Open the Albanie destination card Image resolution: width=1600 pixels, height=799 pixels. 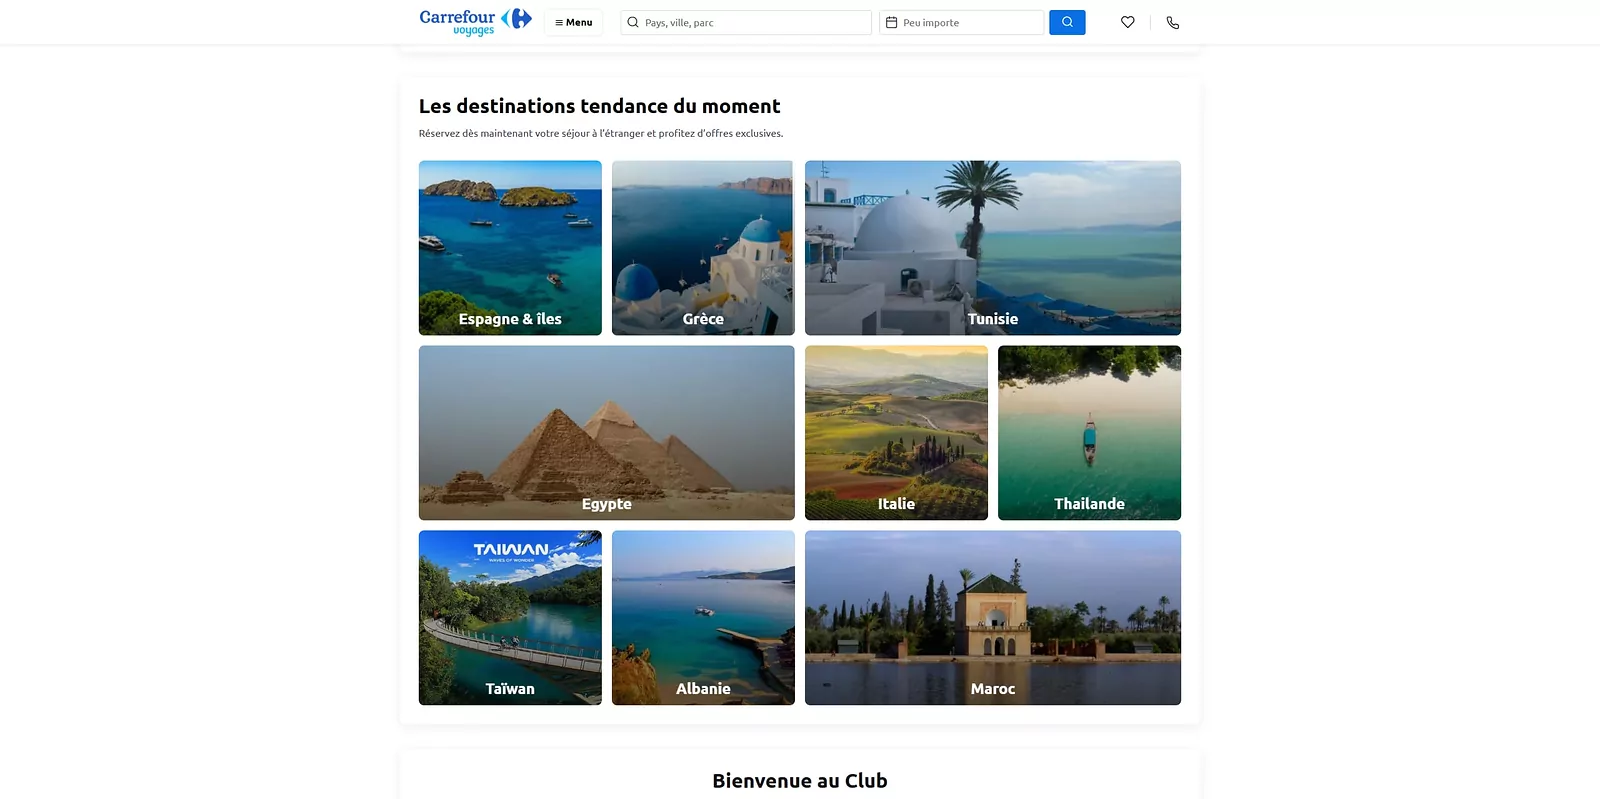tap(703, 618)
